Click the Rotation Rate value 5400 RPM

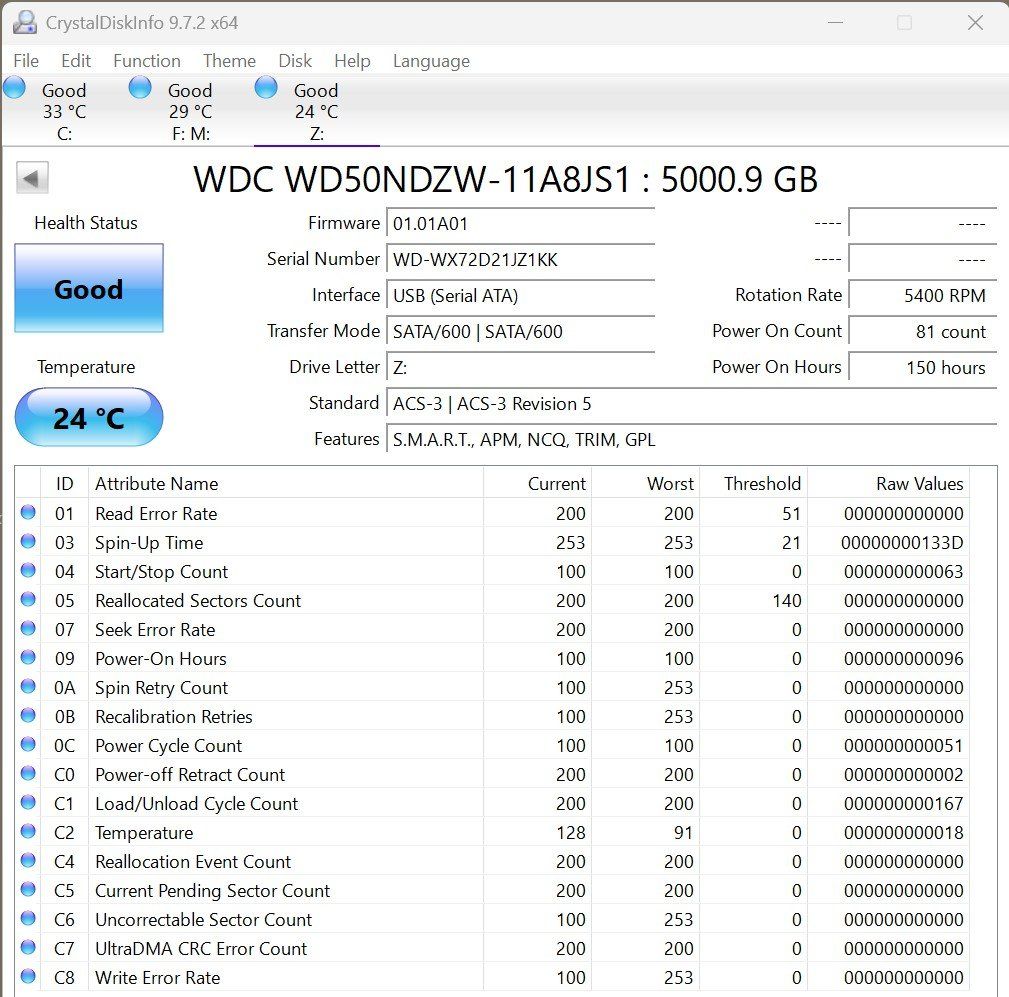923,295
